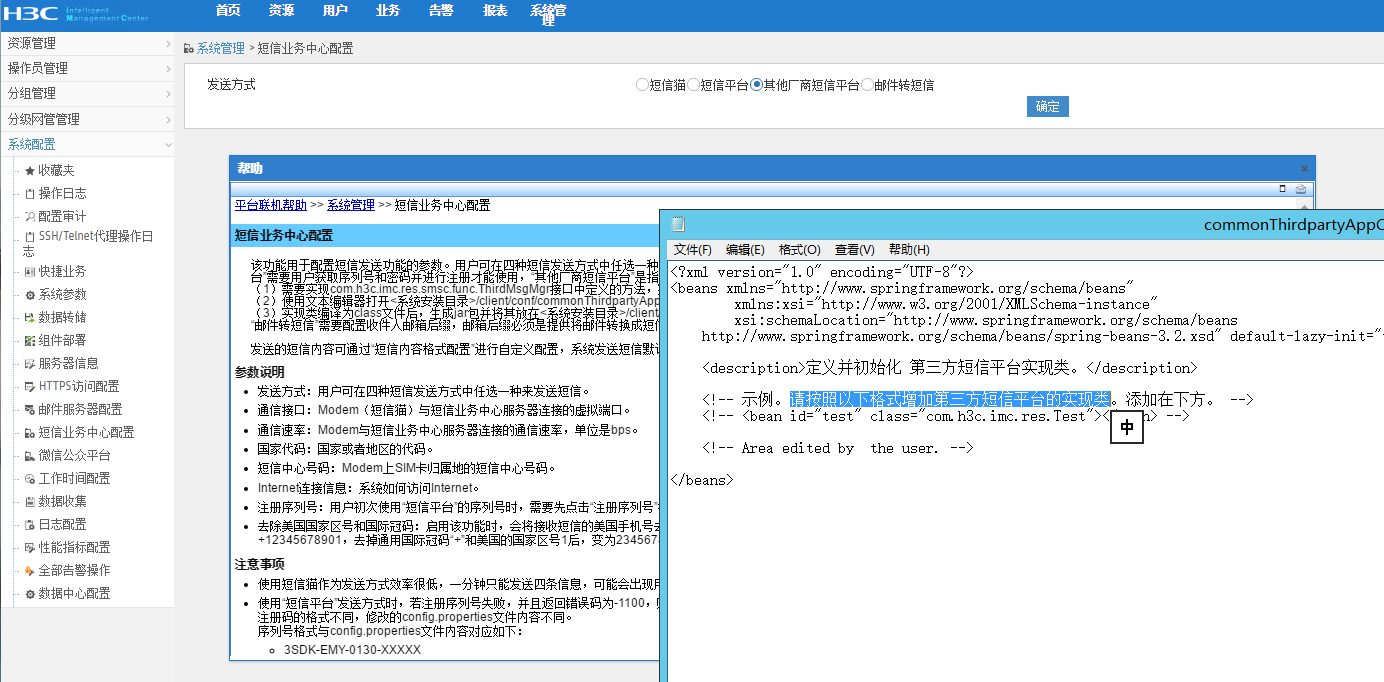The image size is (1384, 682).
Task: Click the print icon in the help window
Action: point(1301,188)
